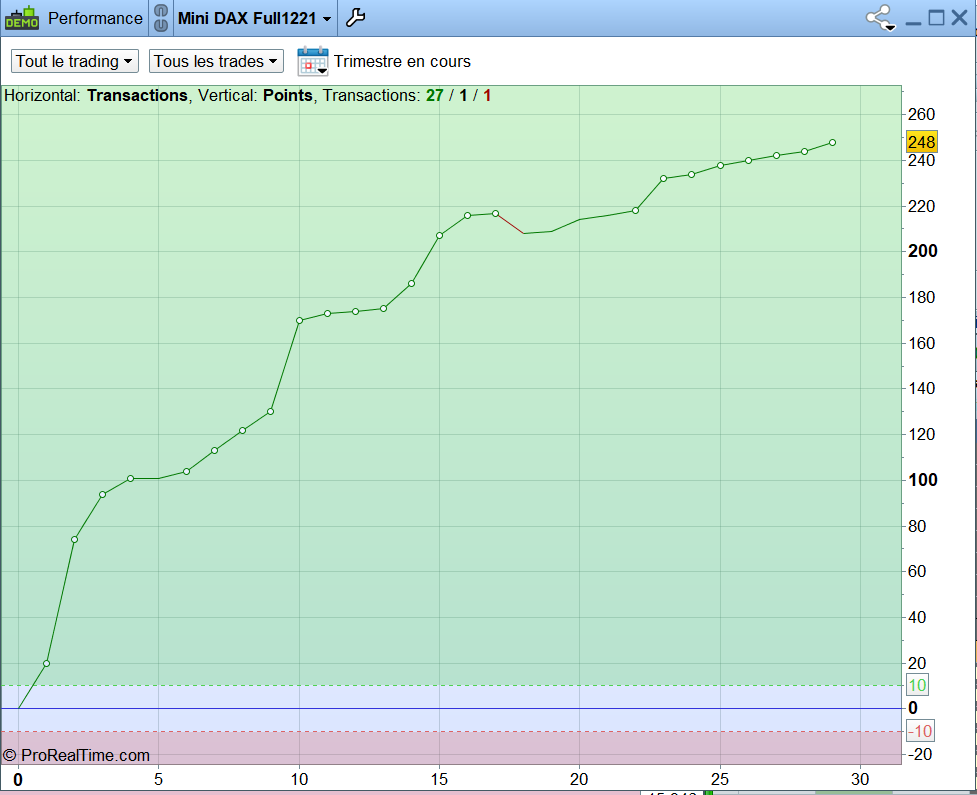
Task: Click the 25 label on horizontal axis
Action: pyautogui.click(x=720, y=779)
